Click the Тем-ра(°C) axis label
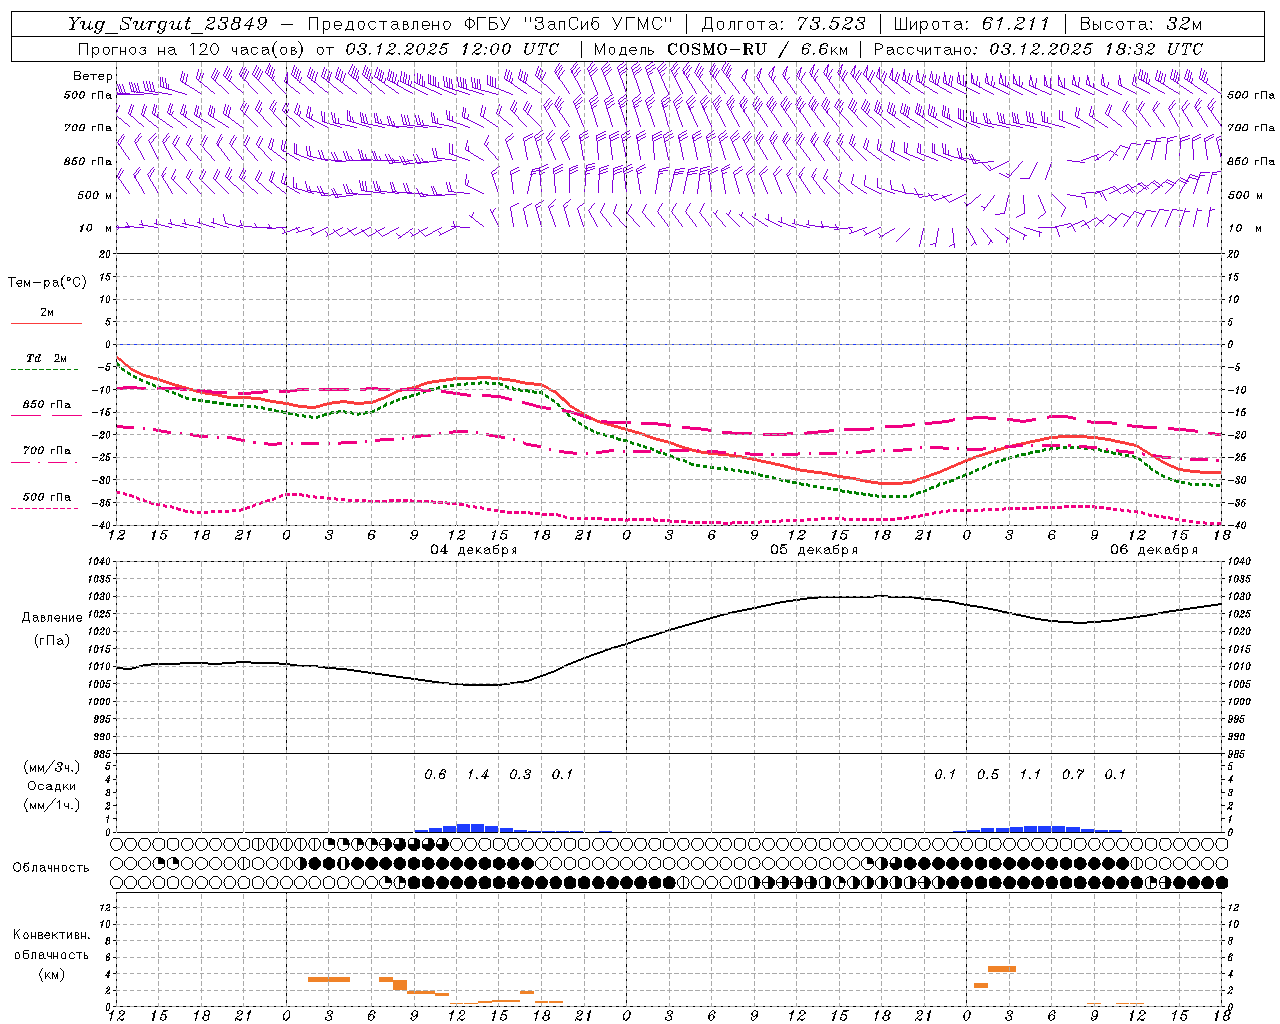The width and height of the screenshot is (1280, 1024). pyautogui.click(x=47, y=283)
